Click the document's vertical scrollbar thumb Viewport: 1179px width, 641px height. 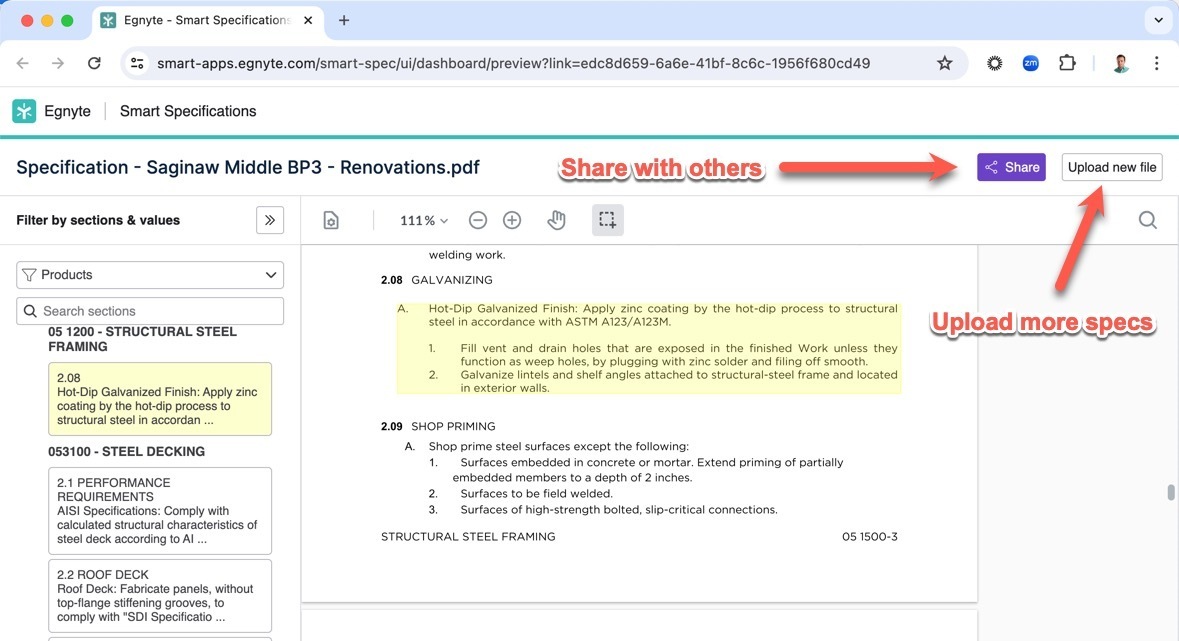pos(1170,492)
